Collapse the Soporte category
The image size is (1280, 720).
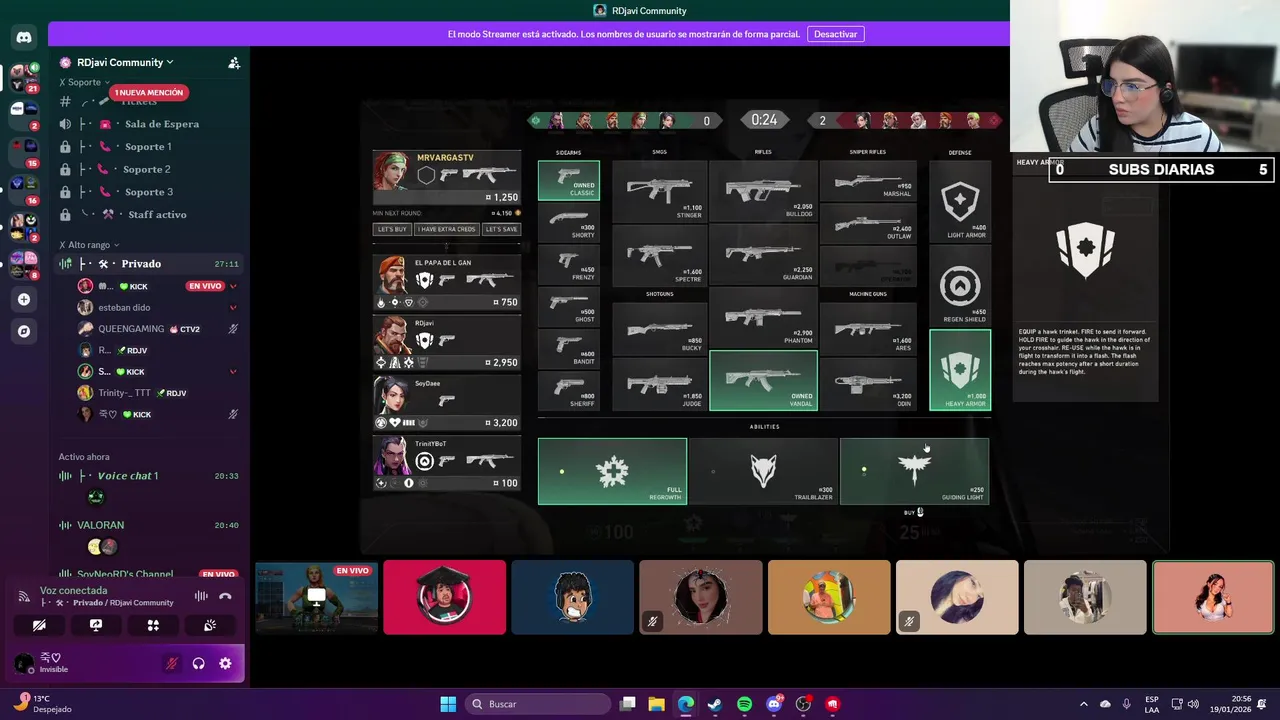click(84, 82)
